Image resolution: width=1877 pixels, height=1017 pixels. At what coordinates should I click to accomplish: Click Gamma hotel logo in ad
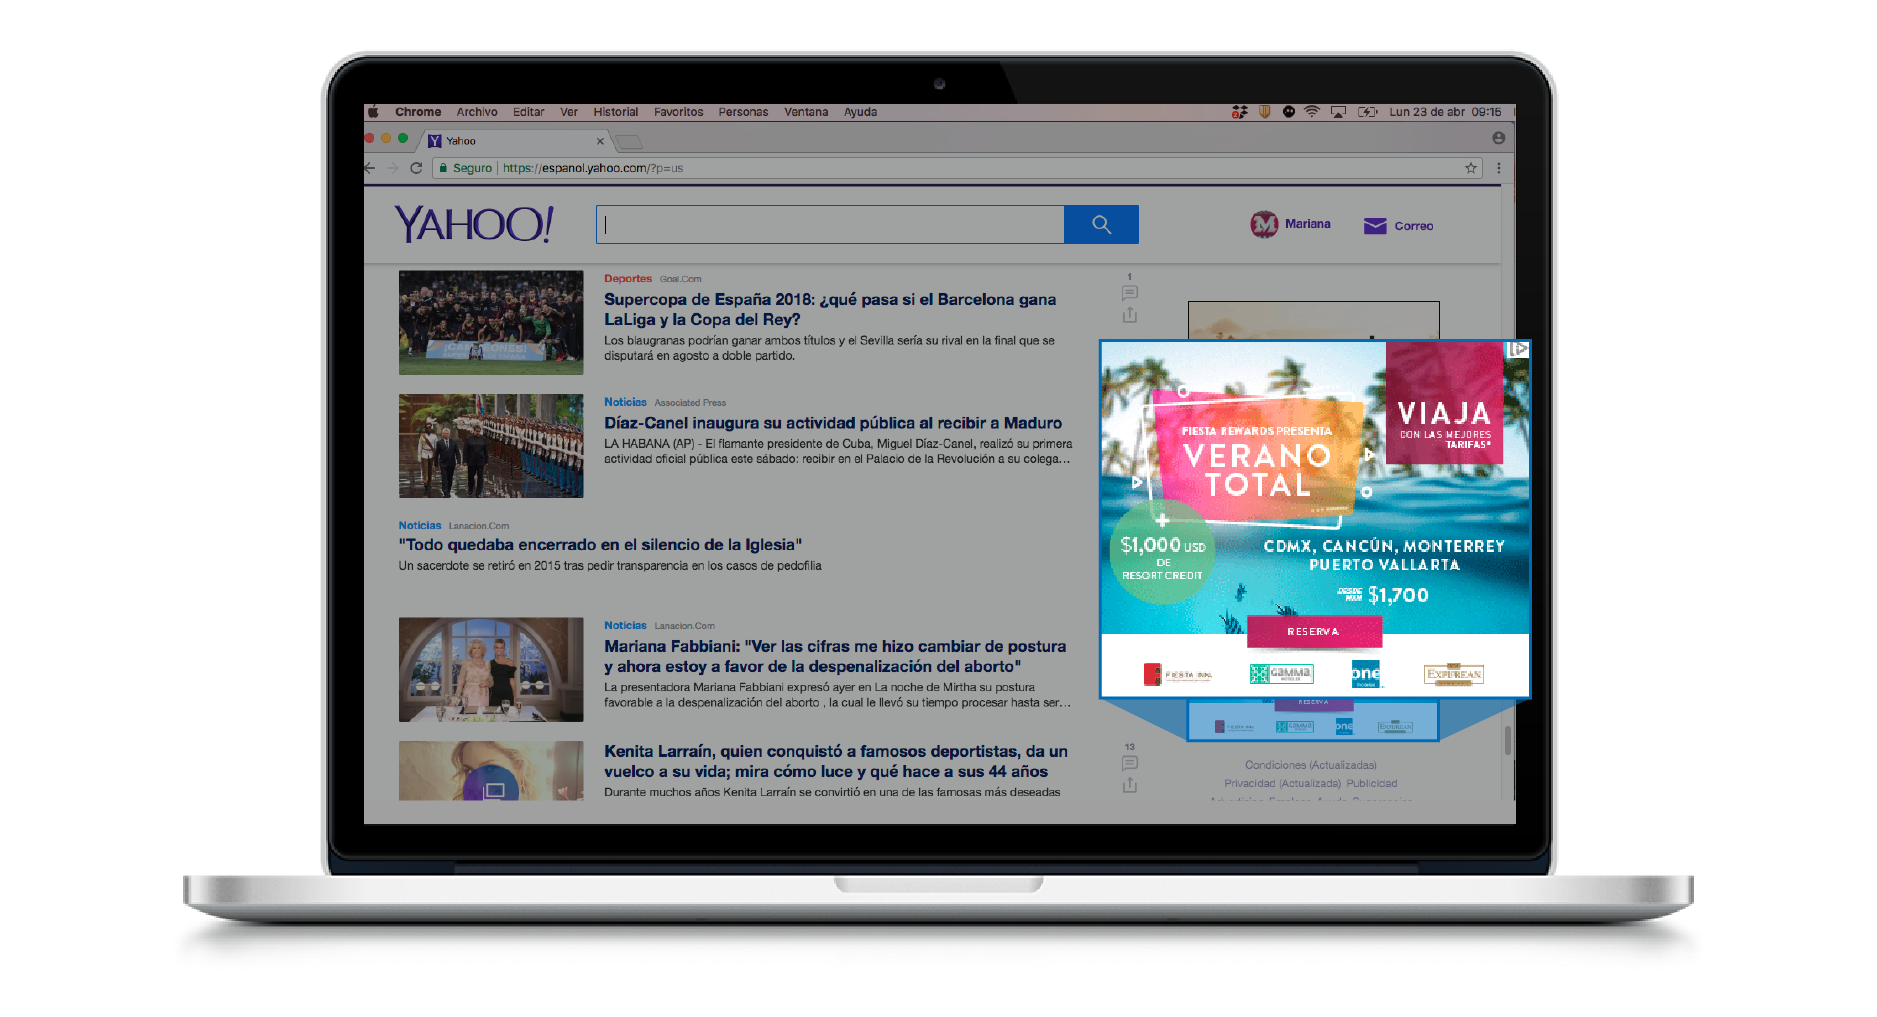1281,674
